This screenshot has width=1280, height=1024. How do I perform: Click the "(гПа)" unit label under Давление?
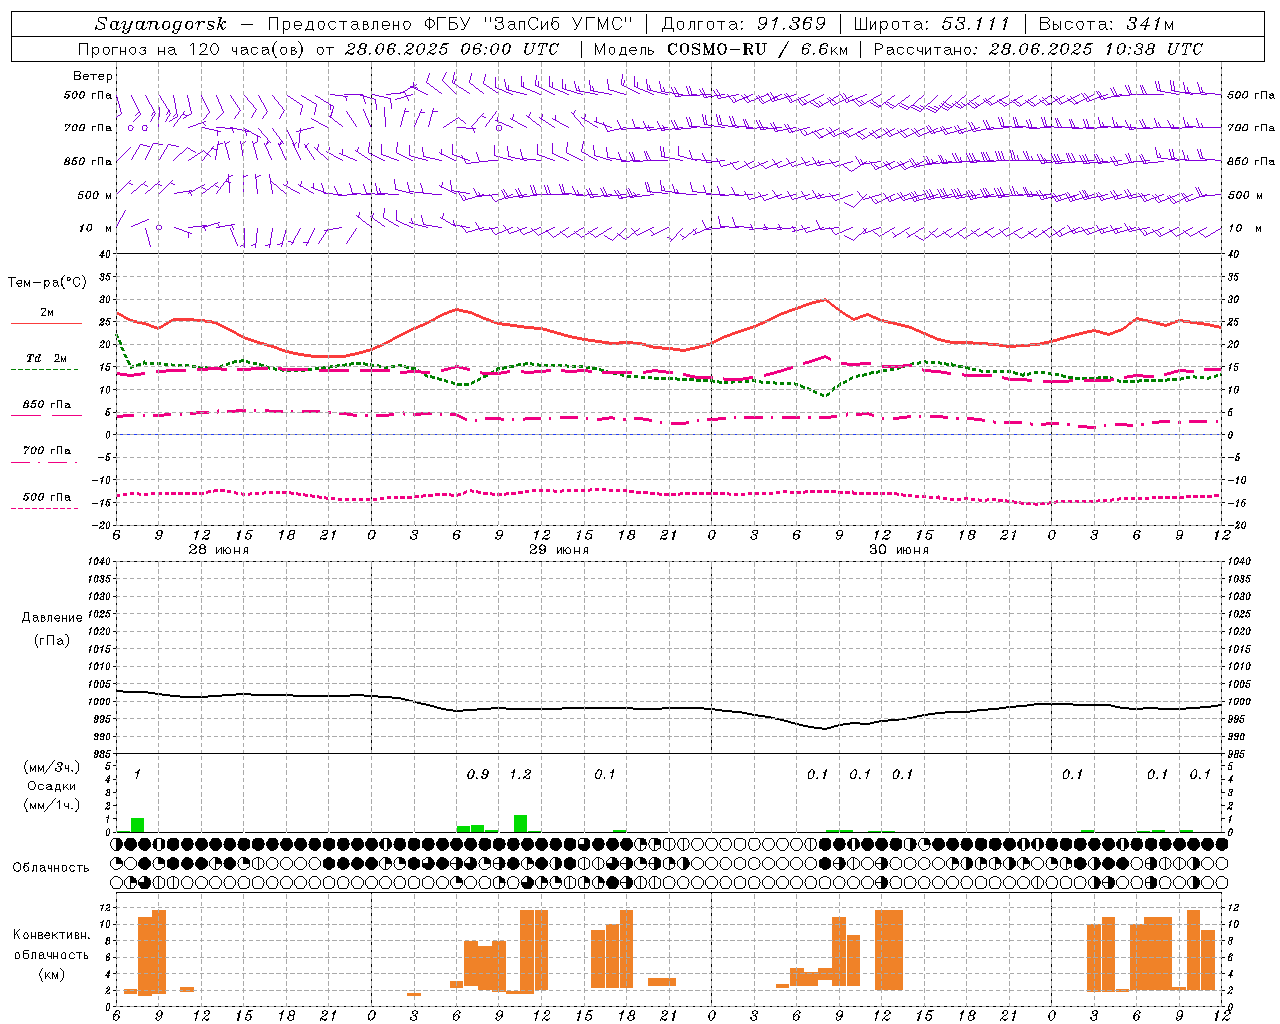tap(52, 640)
